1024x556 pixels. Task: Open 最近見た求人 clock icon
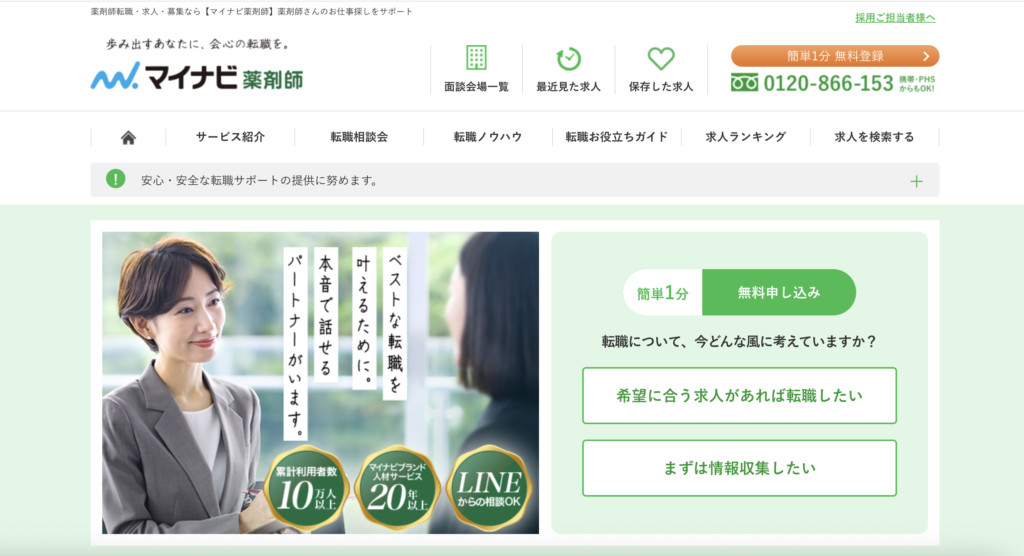click(569, 59)
